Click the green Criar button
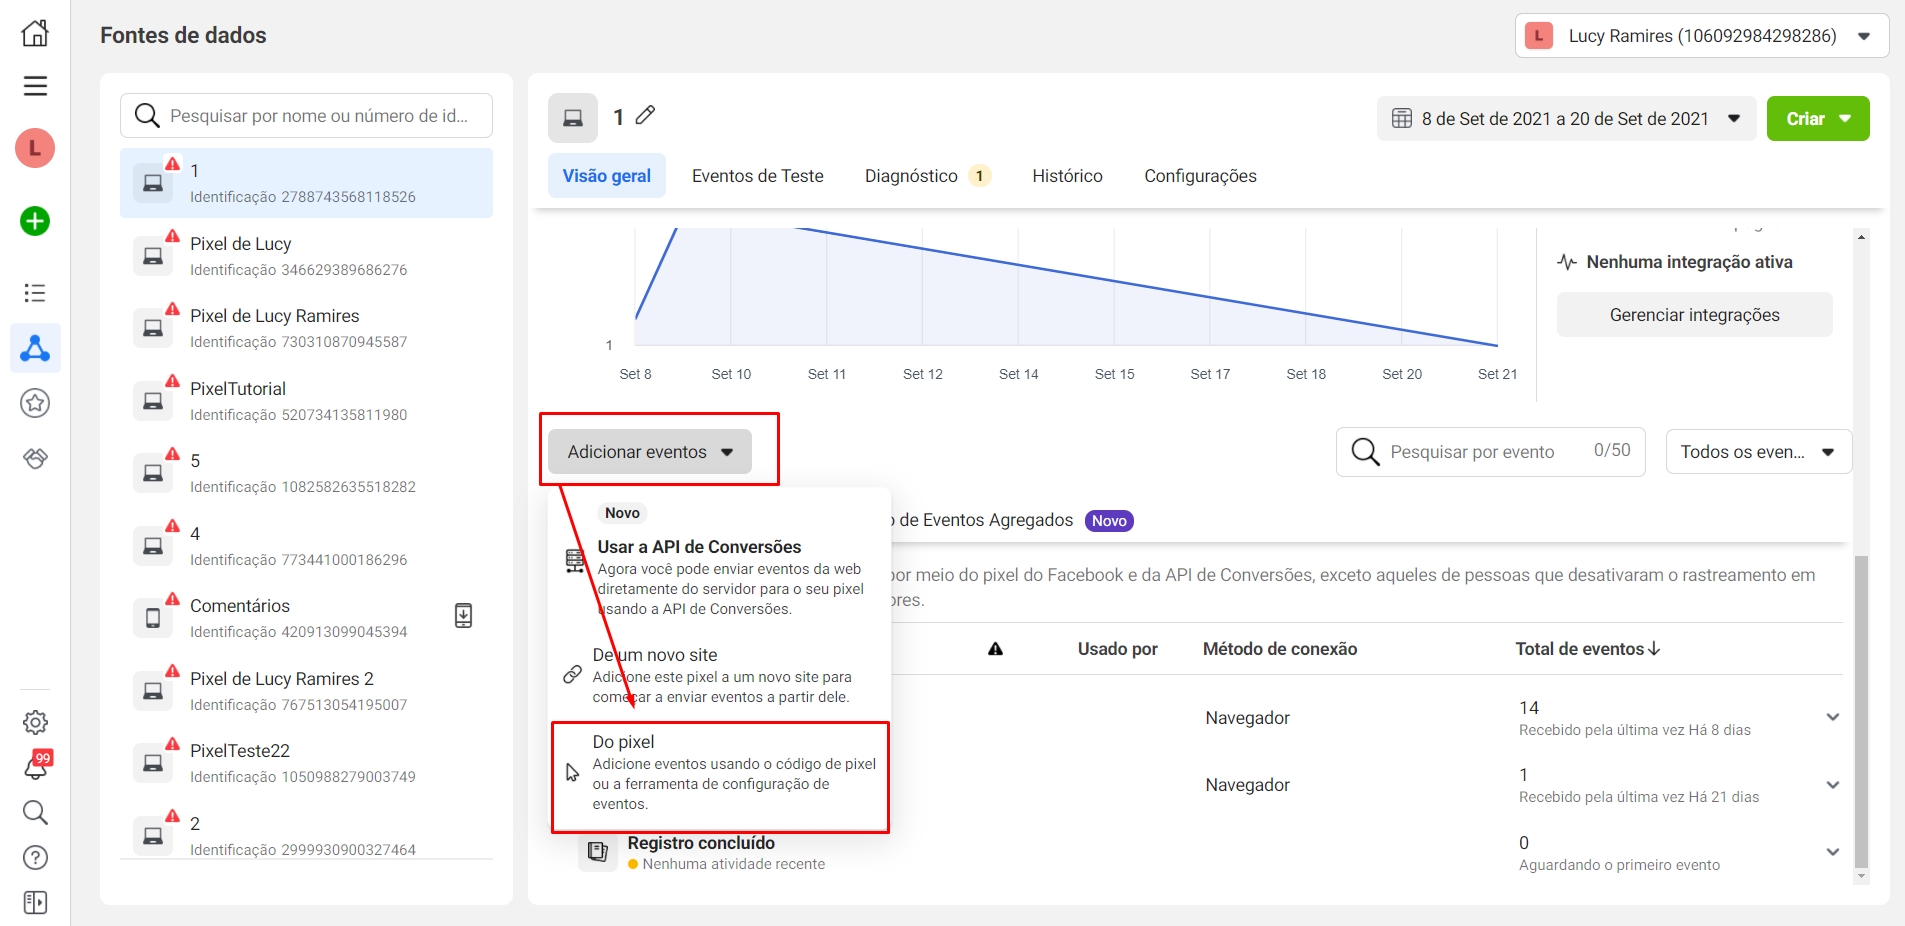 click(x=1817, y=119)
